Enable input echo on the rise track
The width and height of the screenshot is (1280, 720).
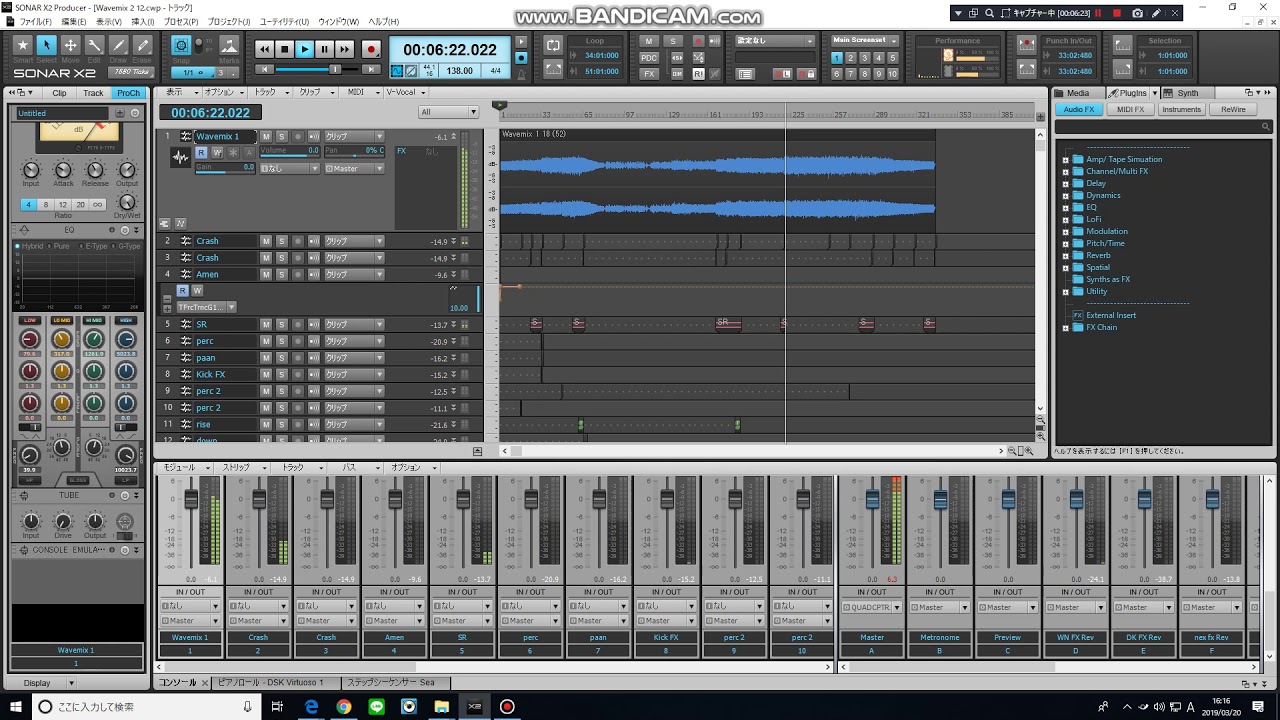click(x=314, y=424)
